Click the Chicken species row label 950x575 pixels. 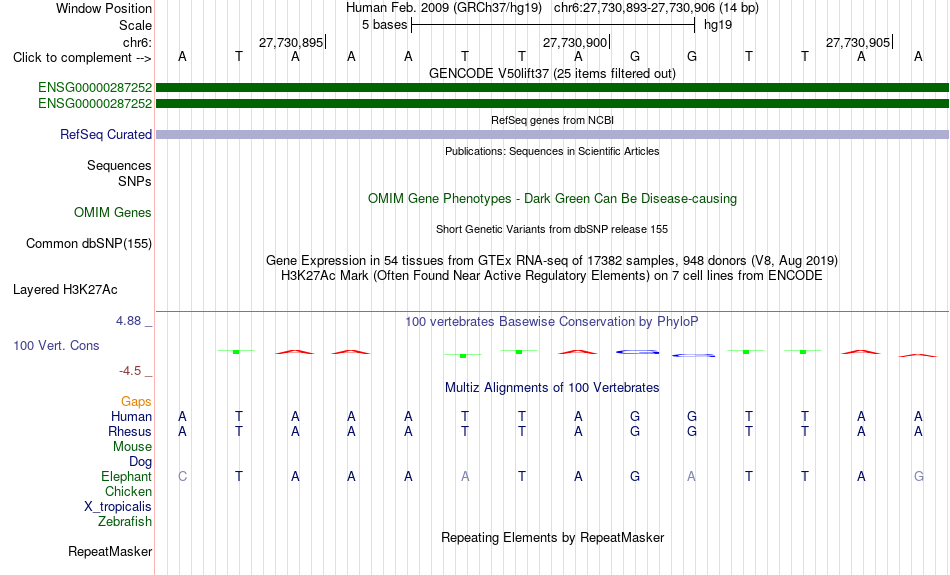pyautogui.click(x=128, y=491)
